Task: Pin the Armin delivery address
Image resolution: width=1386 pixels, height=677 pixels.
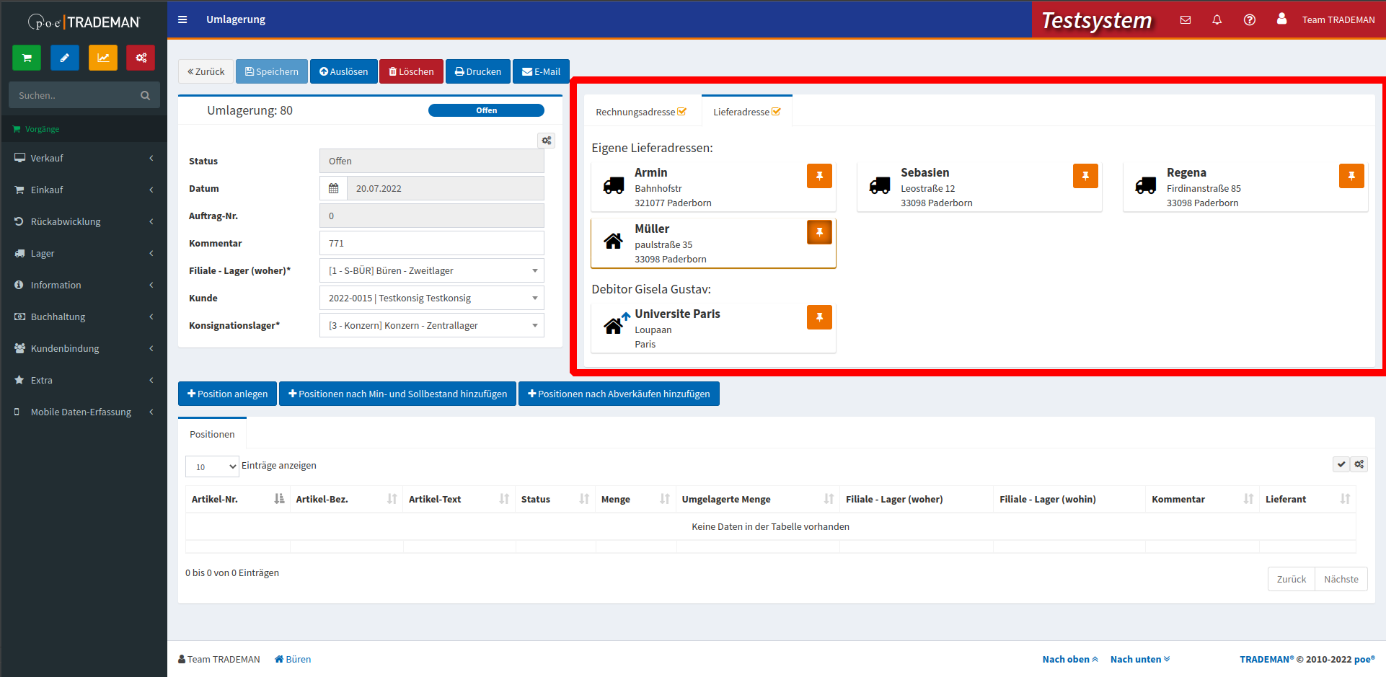Action: pyautogui.click(x=819, y=176)
